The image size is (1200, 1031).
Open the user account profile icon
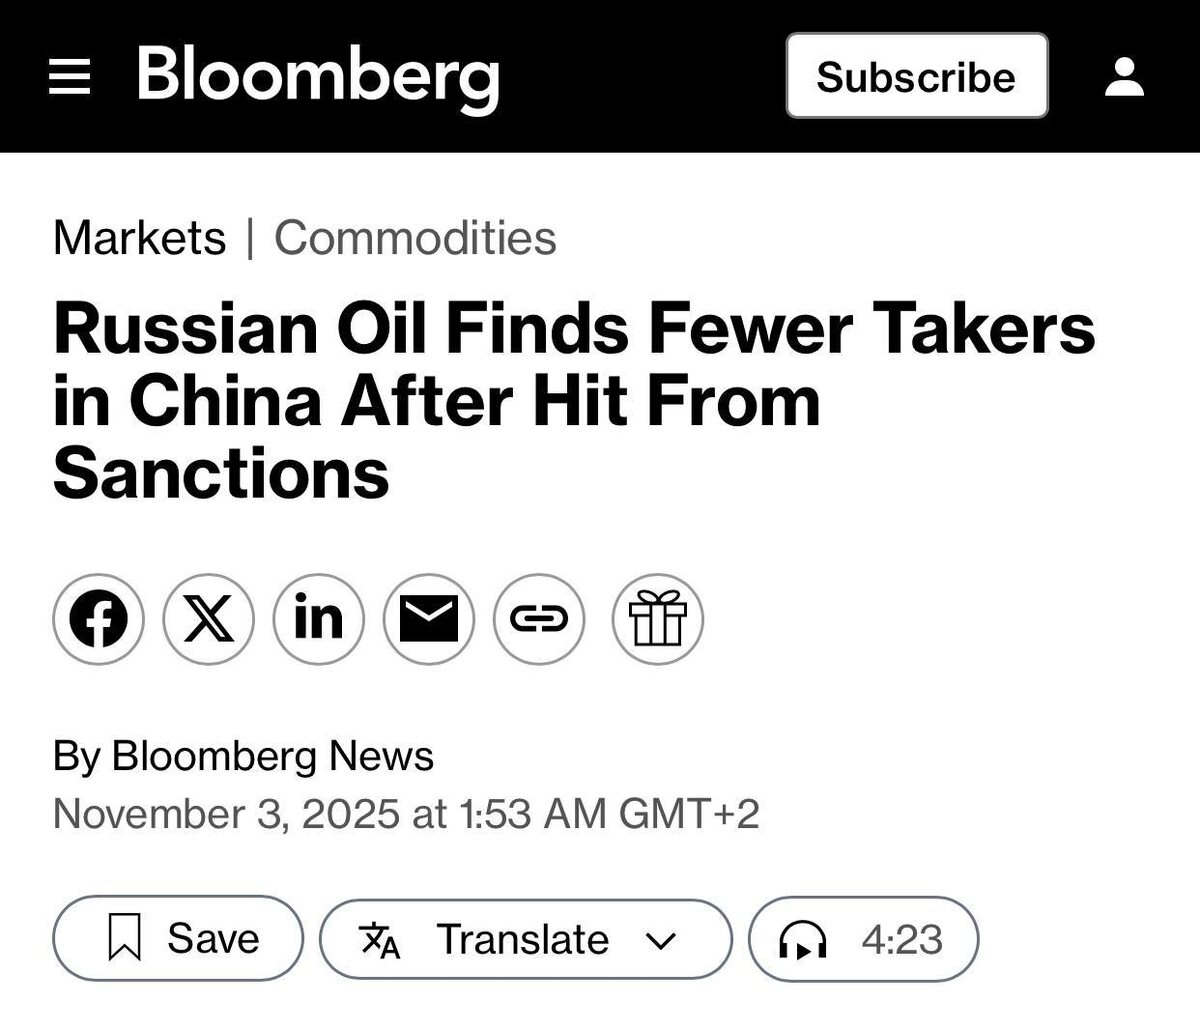pos(1124,77)
